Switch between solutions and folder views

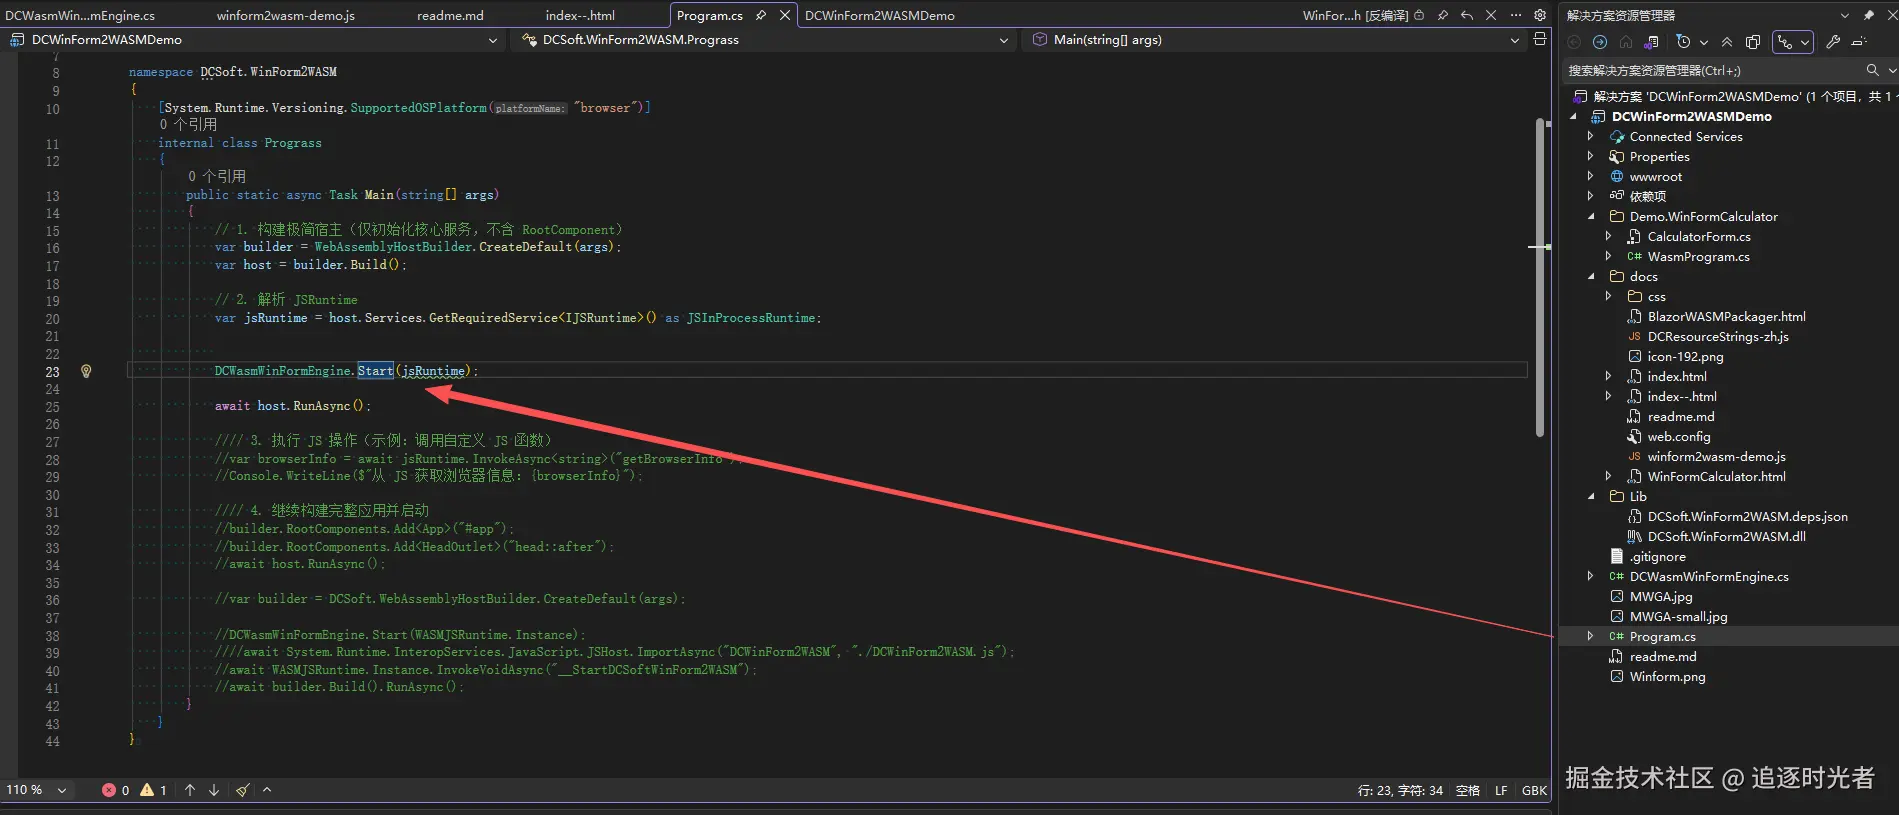(x=1651, y=42)
